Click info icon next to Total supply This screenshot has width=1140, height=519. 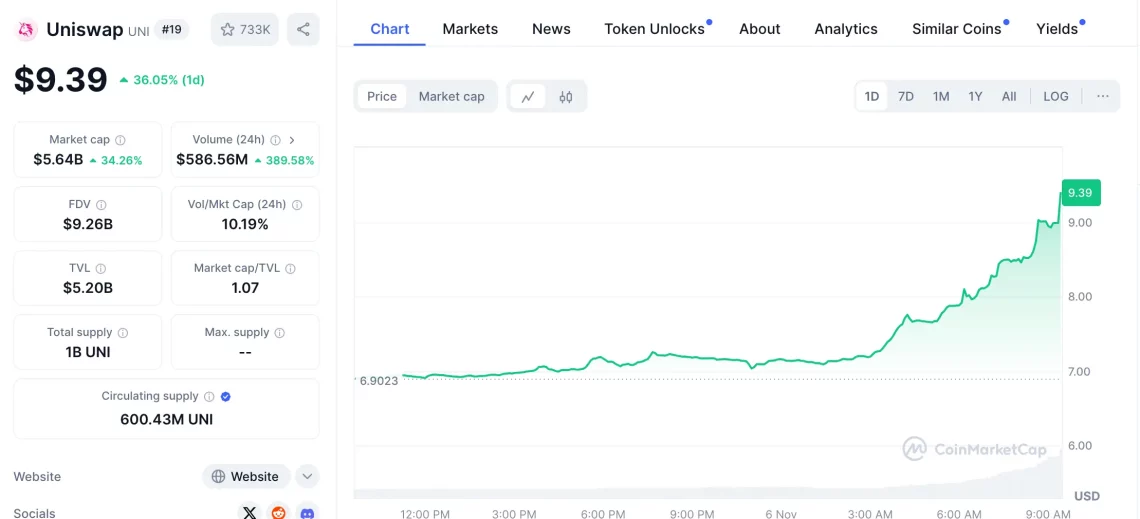pyautogui.click(x=123, y=333)
